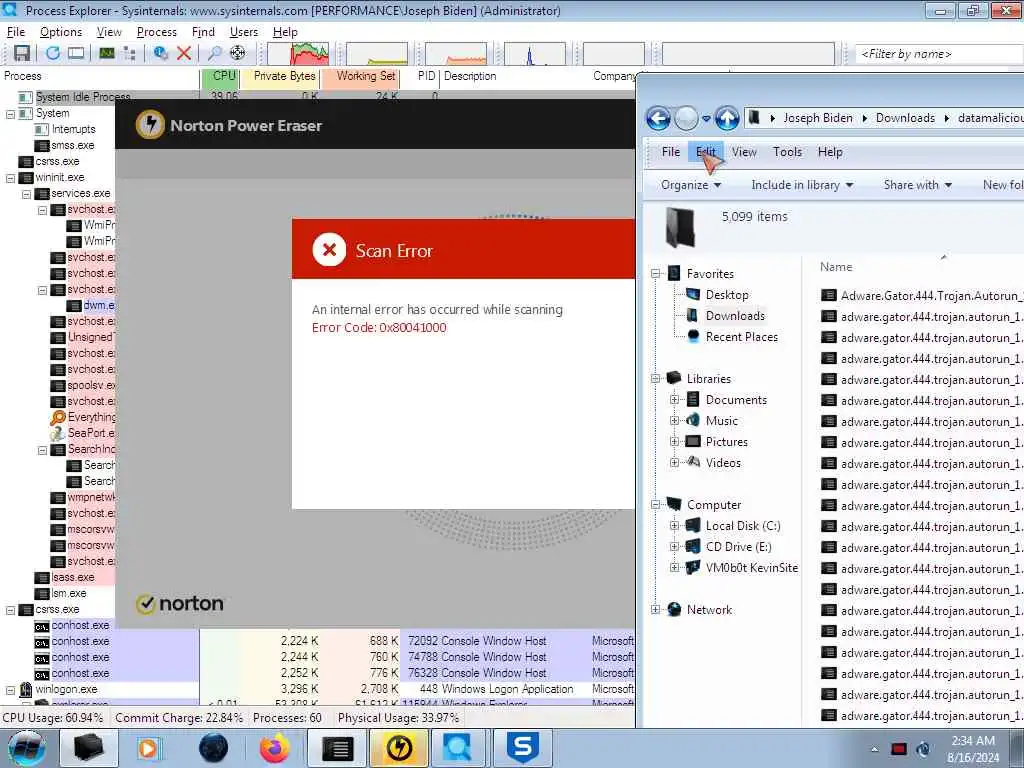
Task: Click the Name column header in Explorer
Action: (836, 267)
